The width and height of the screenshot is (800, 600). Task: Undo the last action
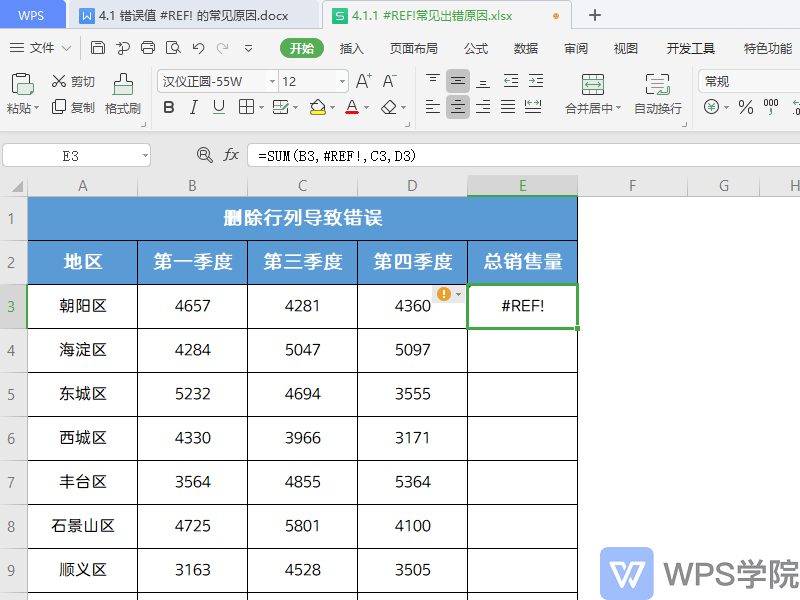(x=198, y=48)
